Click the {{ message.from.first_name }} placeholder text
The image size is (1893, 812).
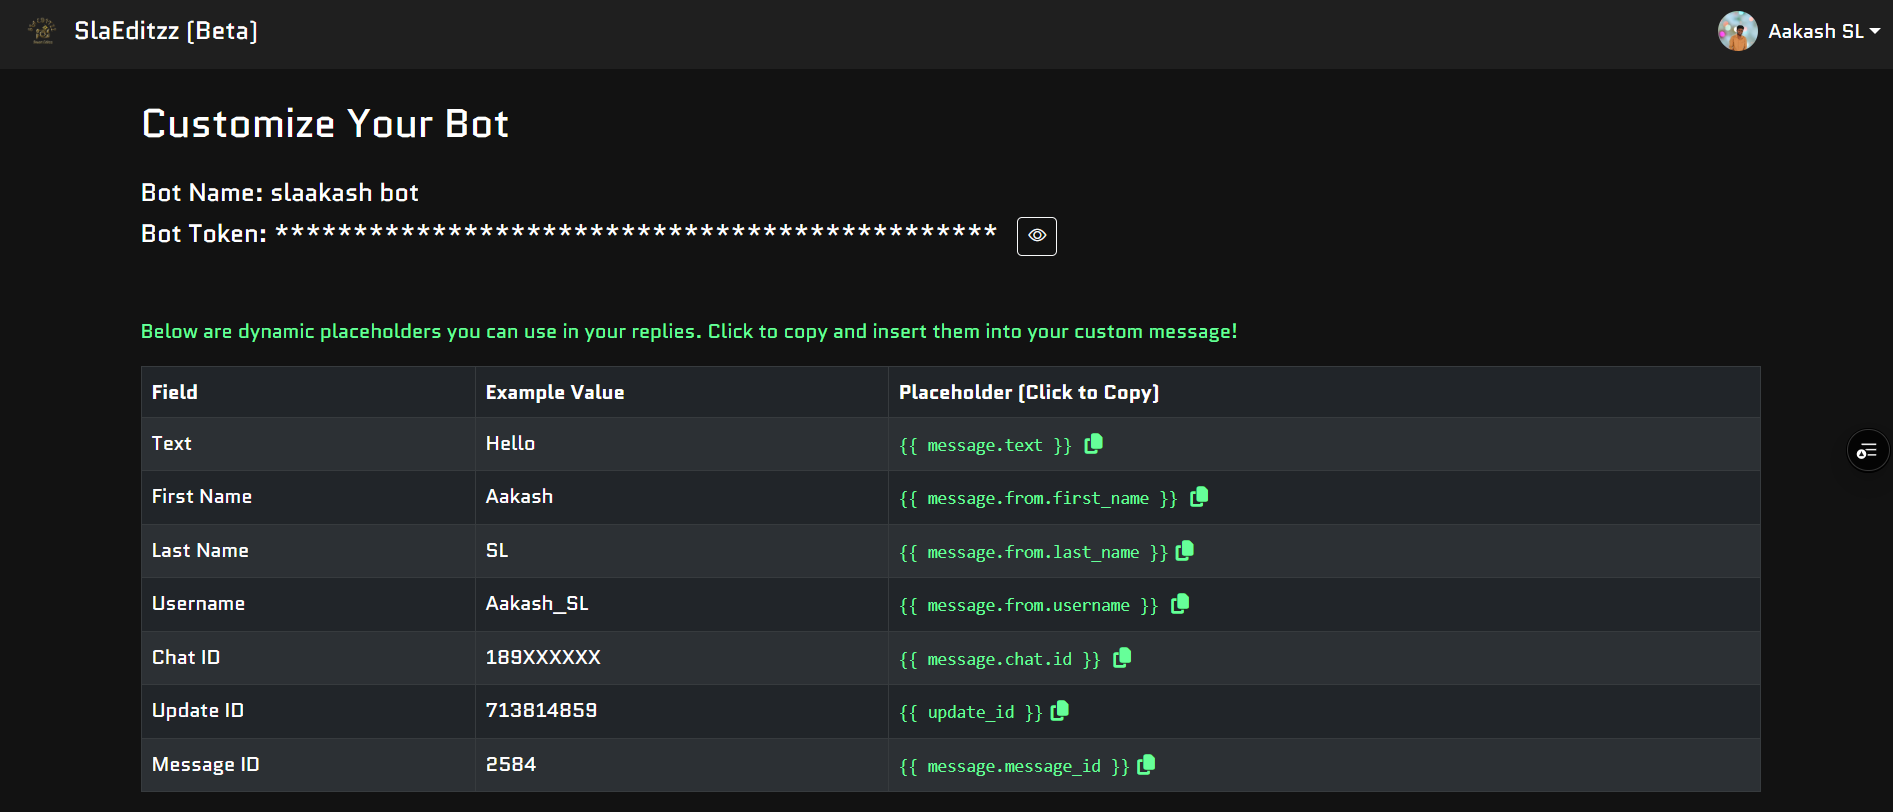(1038, 498)
